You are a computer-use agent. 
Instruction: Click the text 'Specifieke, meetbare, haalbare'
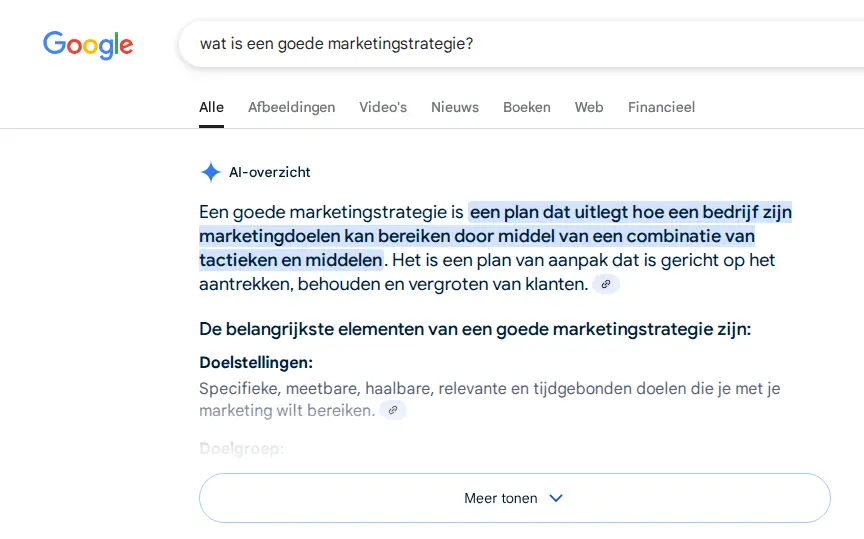(x=316, y=389)
